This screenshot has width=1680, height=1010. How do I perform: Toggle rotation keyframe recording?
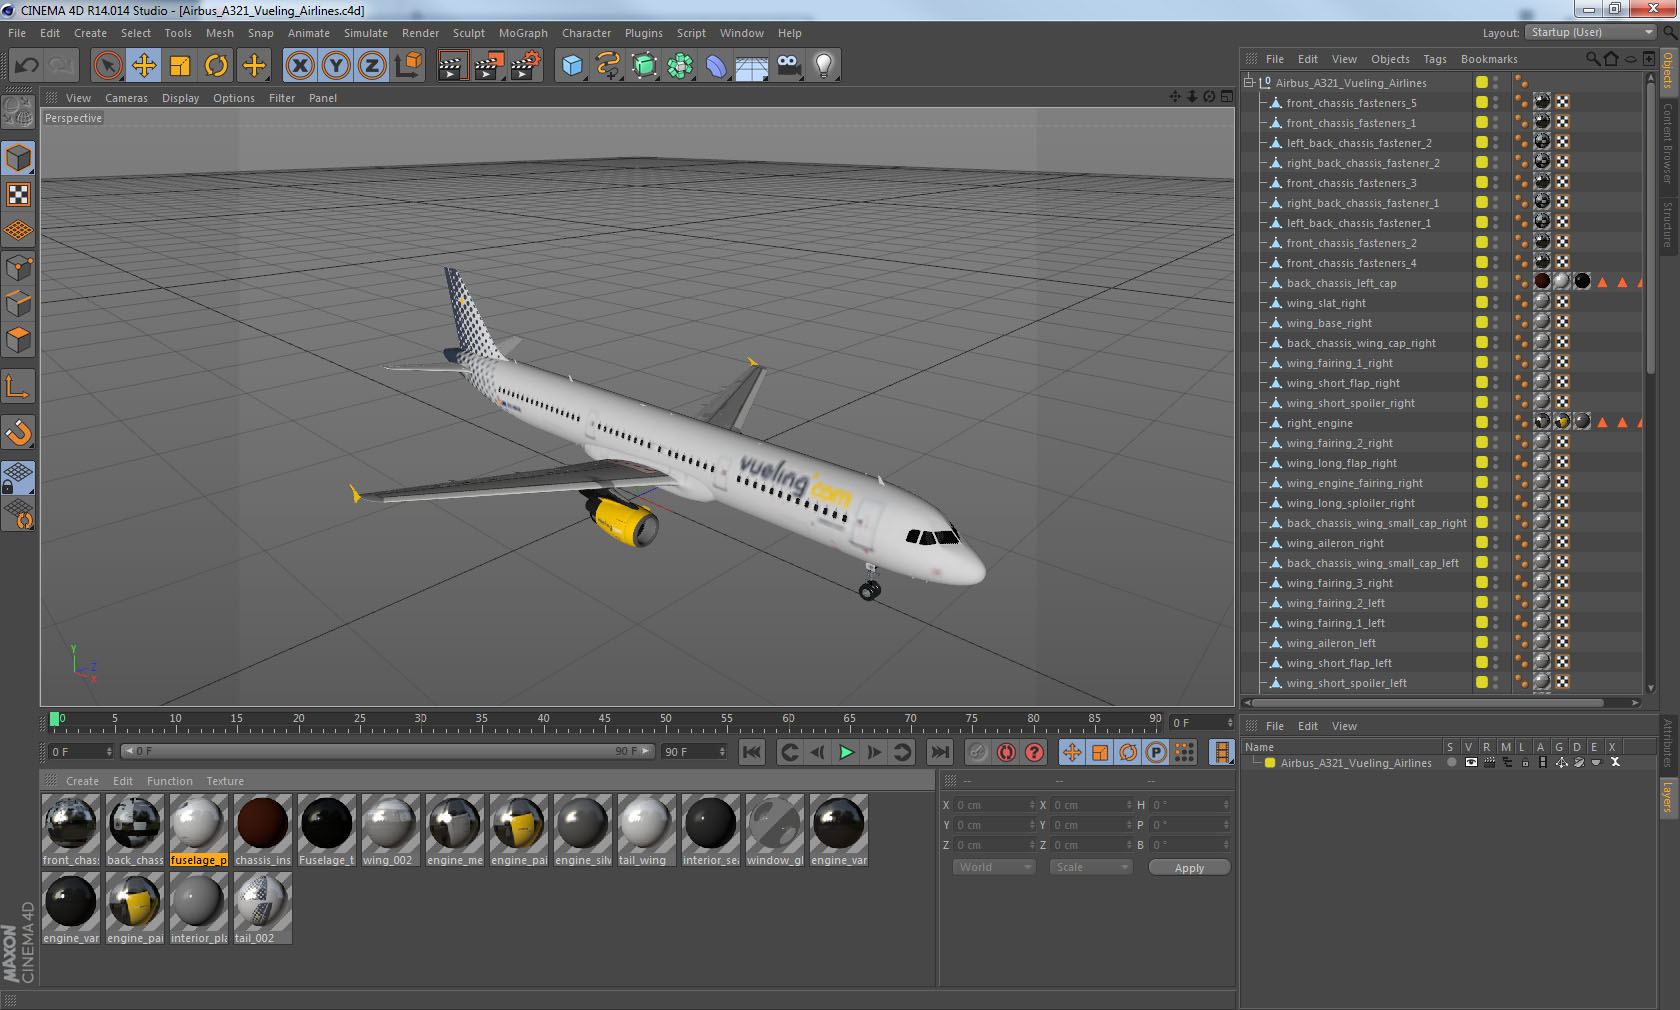click(x=1128, y=752)
